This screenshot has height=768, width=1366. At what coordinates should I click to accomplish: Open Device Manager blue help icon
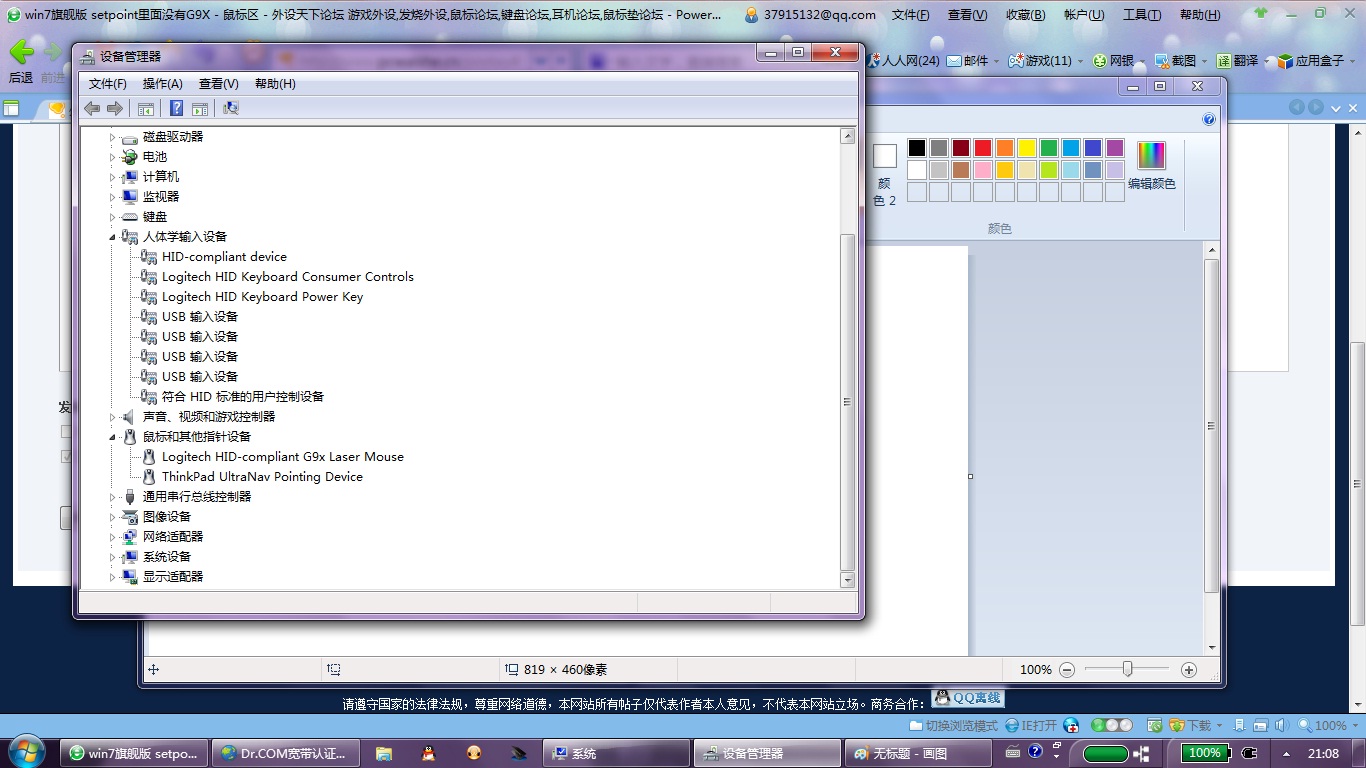(x=176, y=108)
